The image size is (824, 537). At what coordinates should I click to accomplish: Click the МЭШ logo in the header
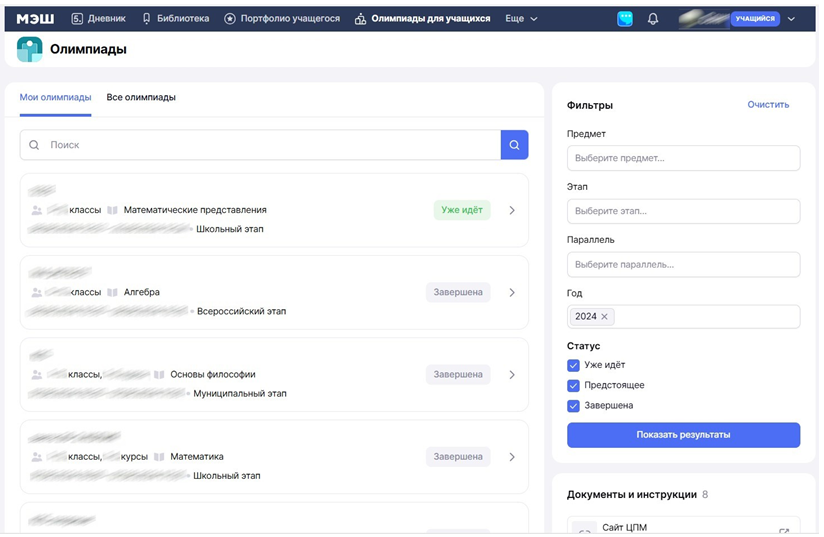[x=36, y=18]
